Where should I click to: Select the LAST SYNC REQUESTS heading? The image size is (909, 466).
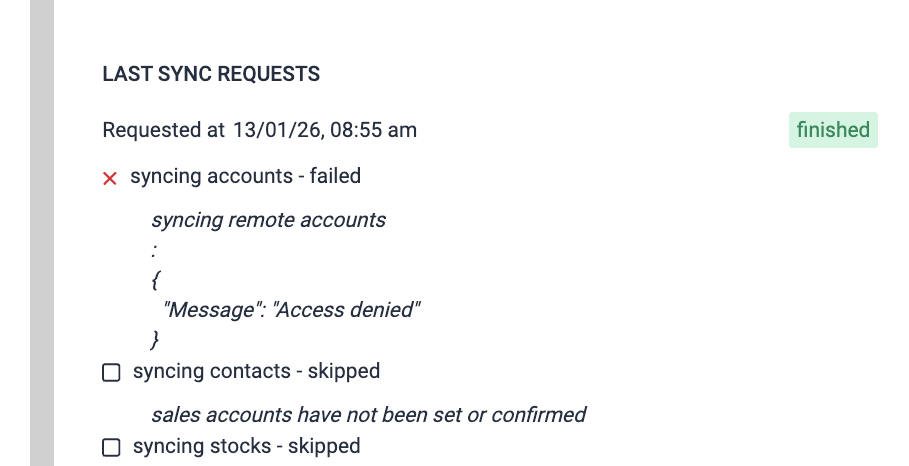[211, 74]
